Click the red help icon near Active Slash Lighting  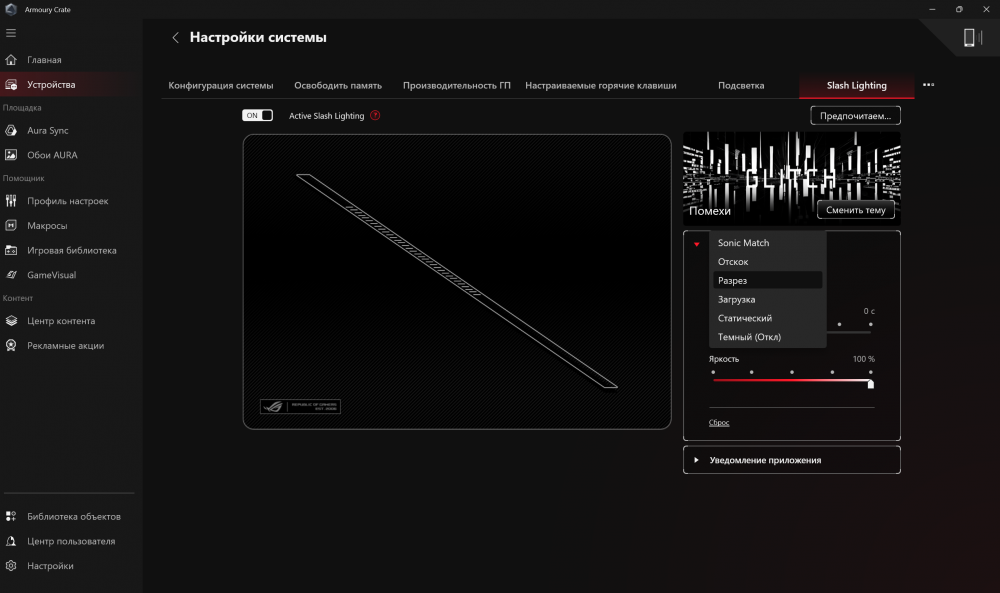click(375, 116)
